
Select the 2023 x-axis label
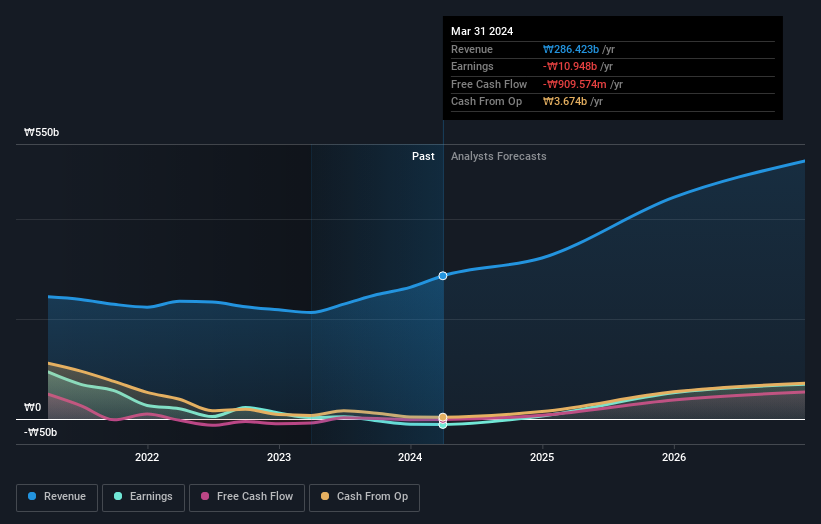pyautogui.click(x=279, y=458)
